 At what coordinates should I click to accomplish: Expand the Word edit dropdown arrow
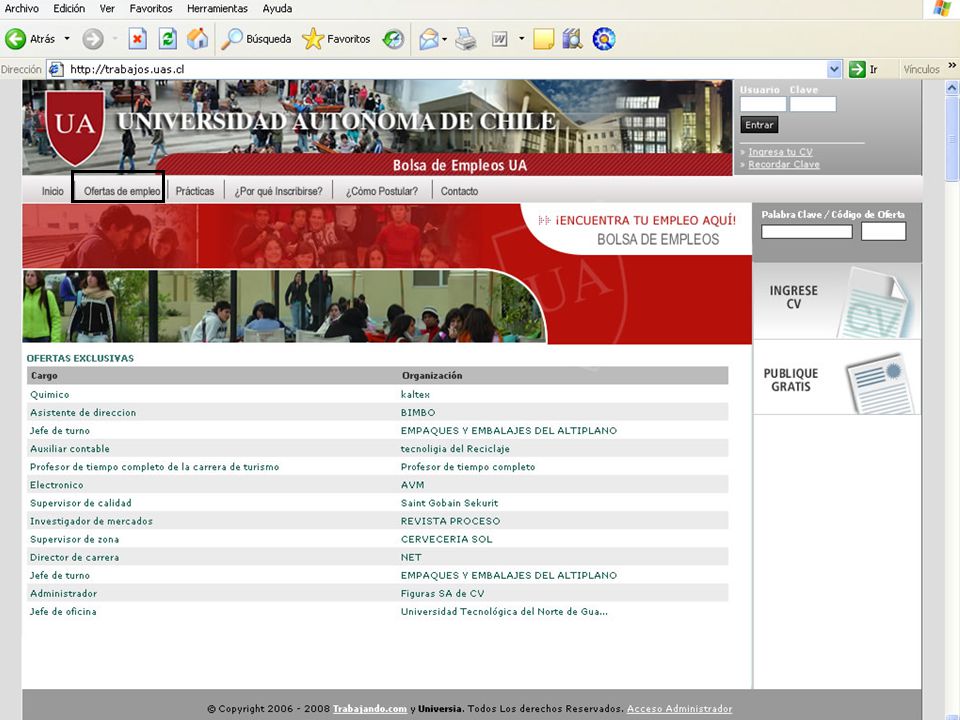[521, 39]
